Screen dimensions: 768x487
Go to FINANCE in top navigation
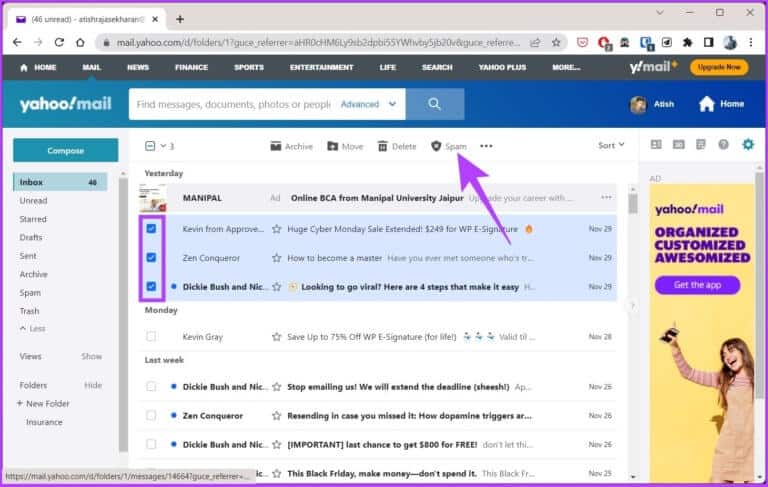(x=192, y=67)
